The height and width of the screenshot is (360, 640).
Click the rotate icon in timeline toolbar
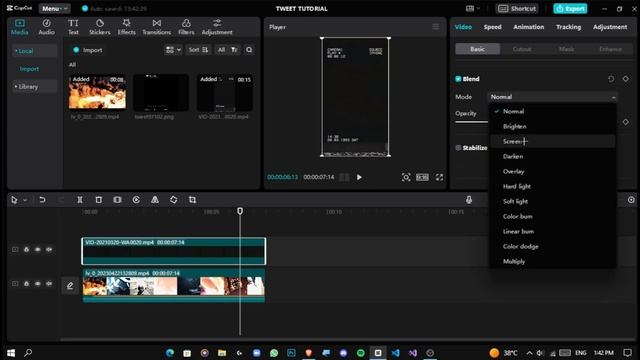(x=174, y=200)
